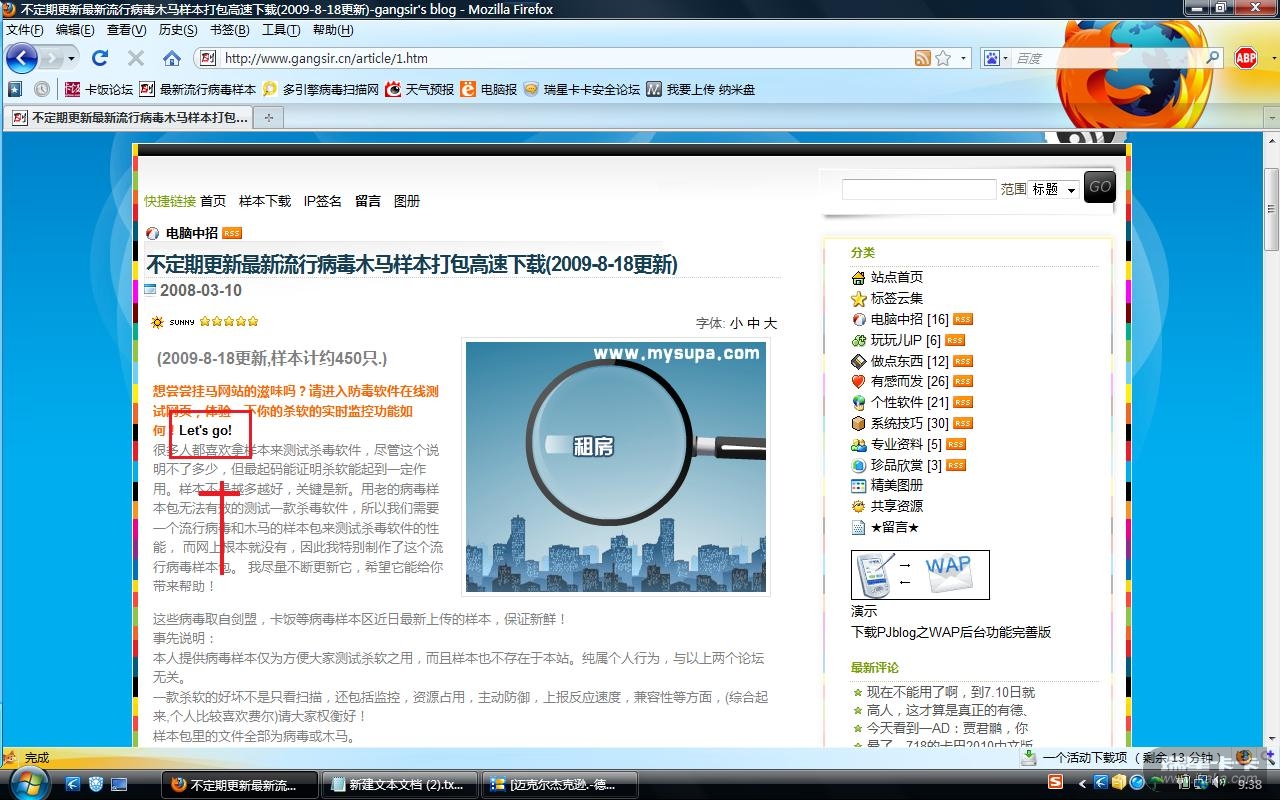Click the RSS feed icon in address bar
1280x800 pixels.
coord(922,58)
